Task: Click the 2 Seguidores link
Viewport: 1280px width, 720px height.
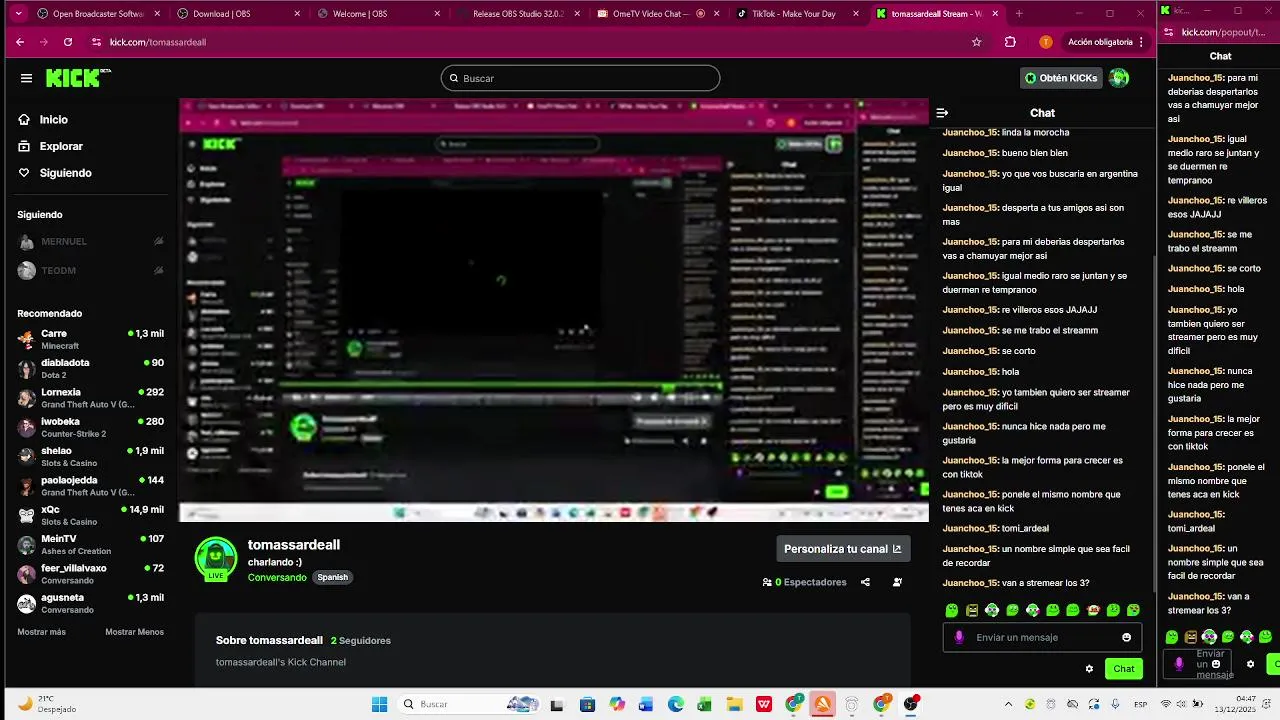Action: tap(361, 640)
